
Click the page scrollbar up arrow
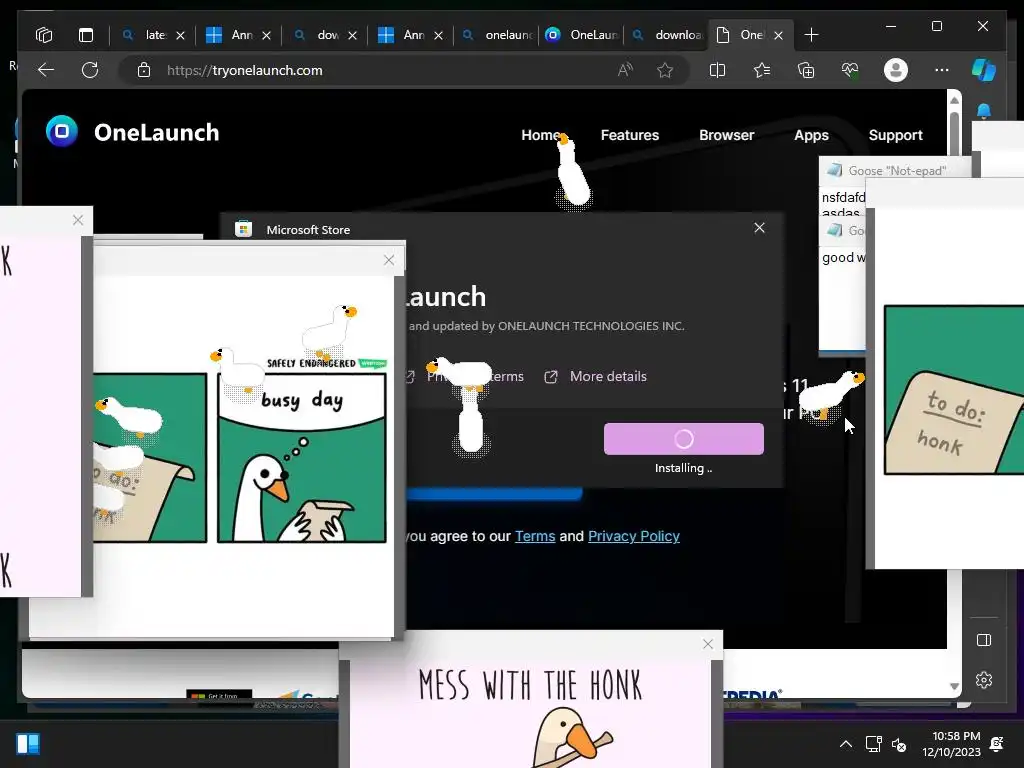pos(954,101)
